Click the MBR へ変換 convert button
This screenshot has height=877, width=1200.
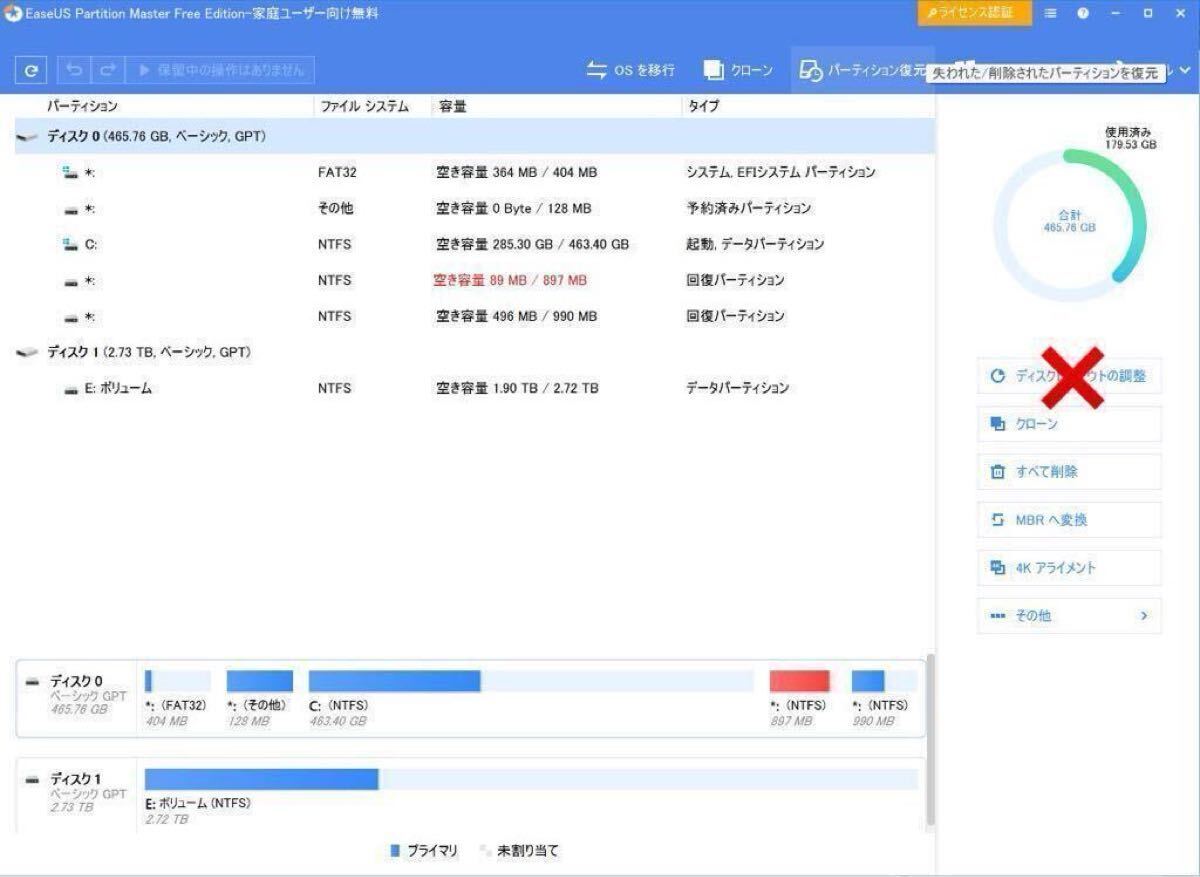click(x=1069, y=520)
